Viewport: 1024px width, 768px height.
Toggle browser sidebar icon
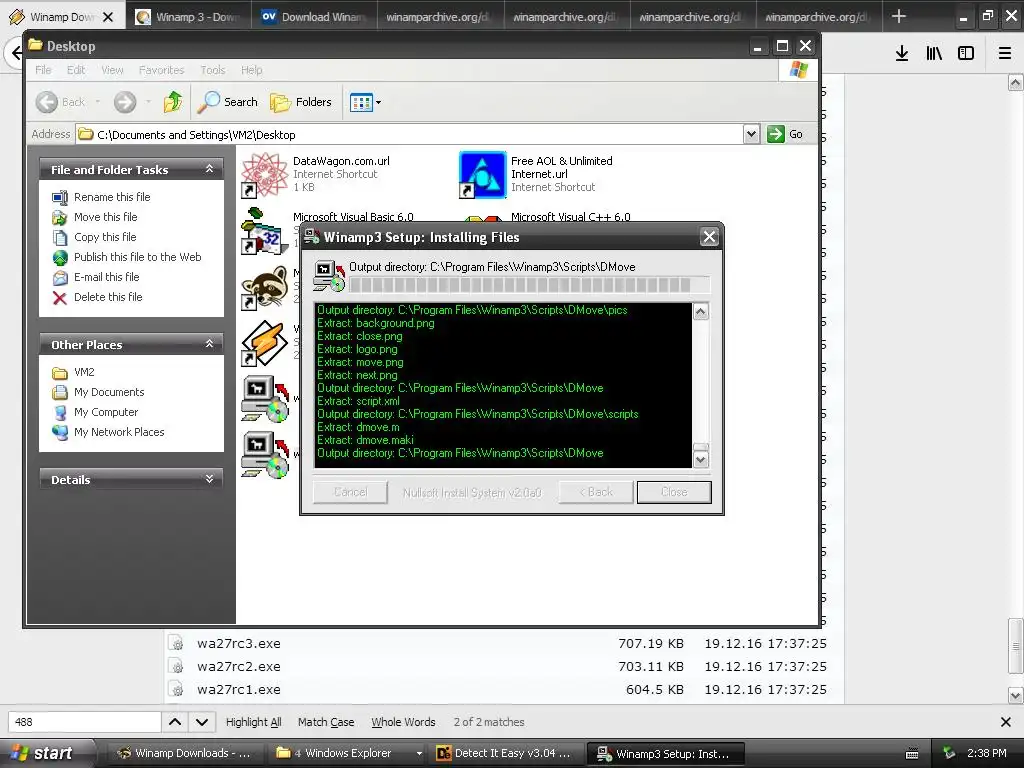[966, 54]
